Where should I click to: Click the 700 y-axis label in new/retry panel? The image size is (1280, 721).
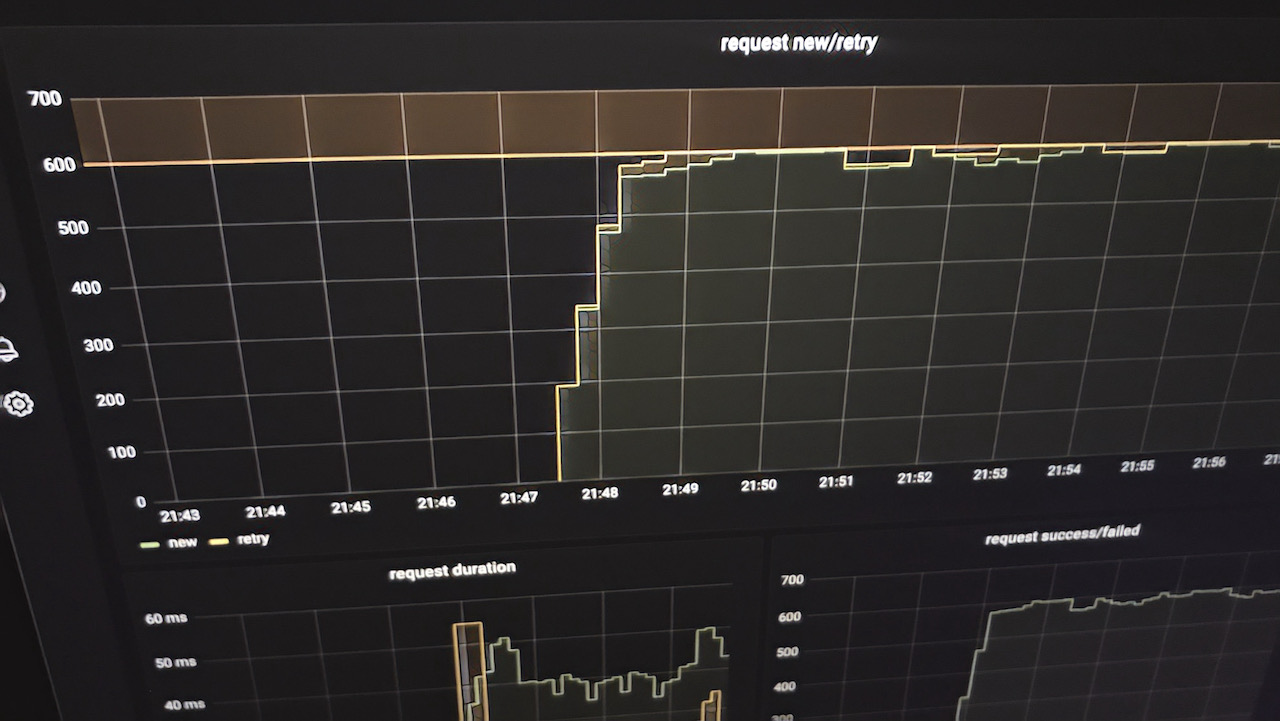45,98
